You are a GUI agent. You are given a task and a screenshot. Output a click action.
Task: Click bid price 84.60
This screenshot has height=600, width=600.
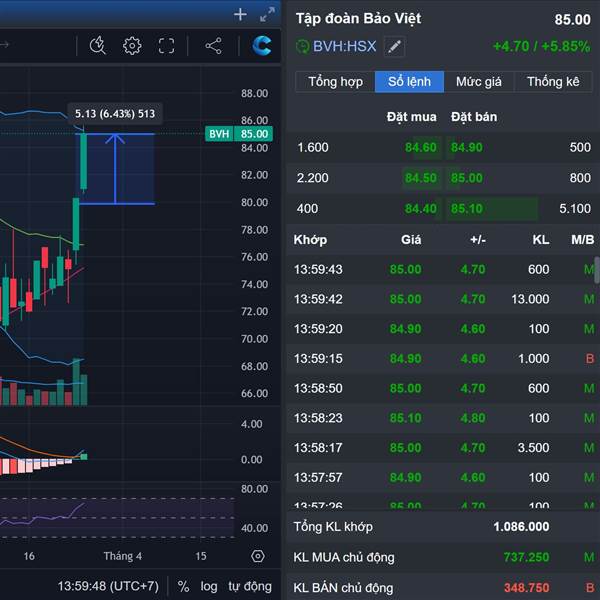[x=421, y=147]
